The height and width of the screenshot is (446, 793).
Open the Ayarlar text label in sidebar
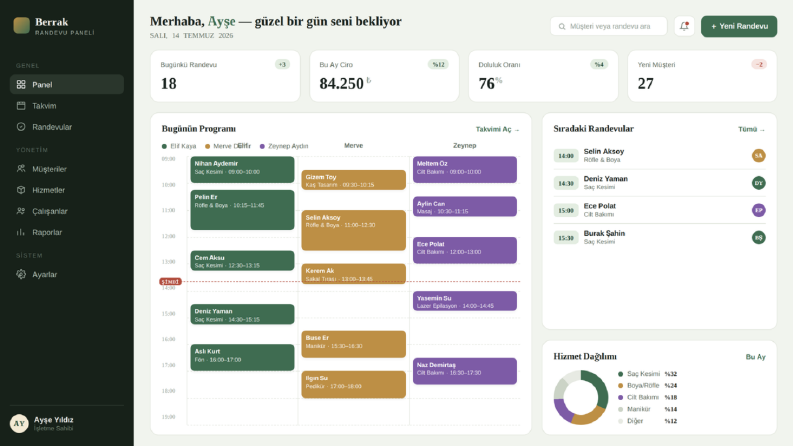click(45, 275)
